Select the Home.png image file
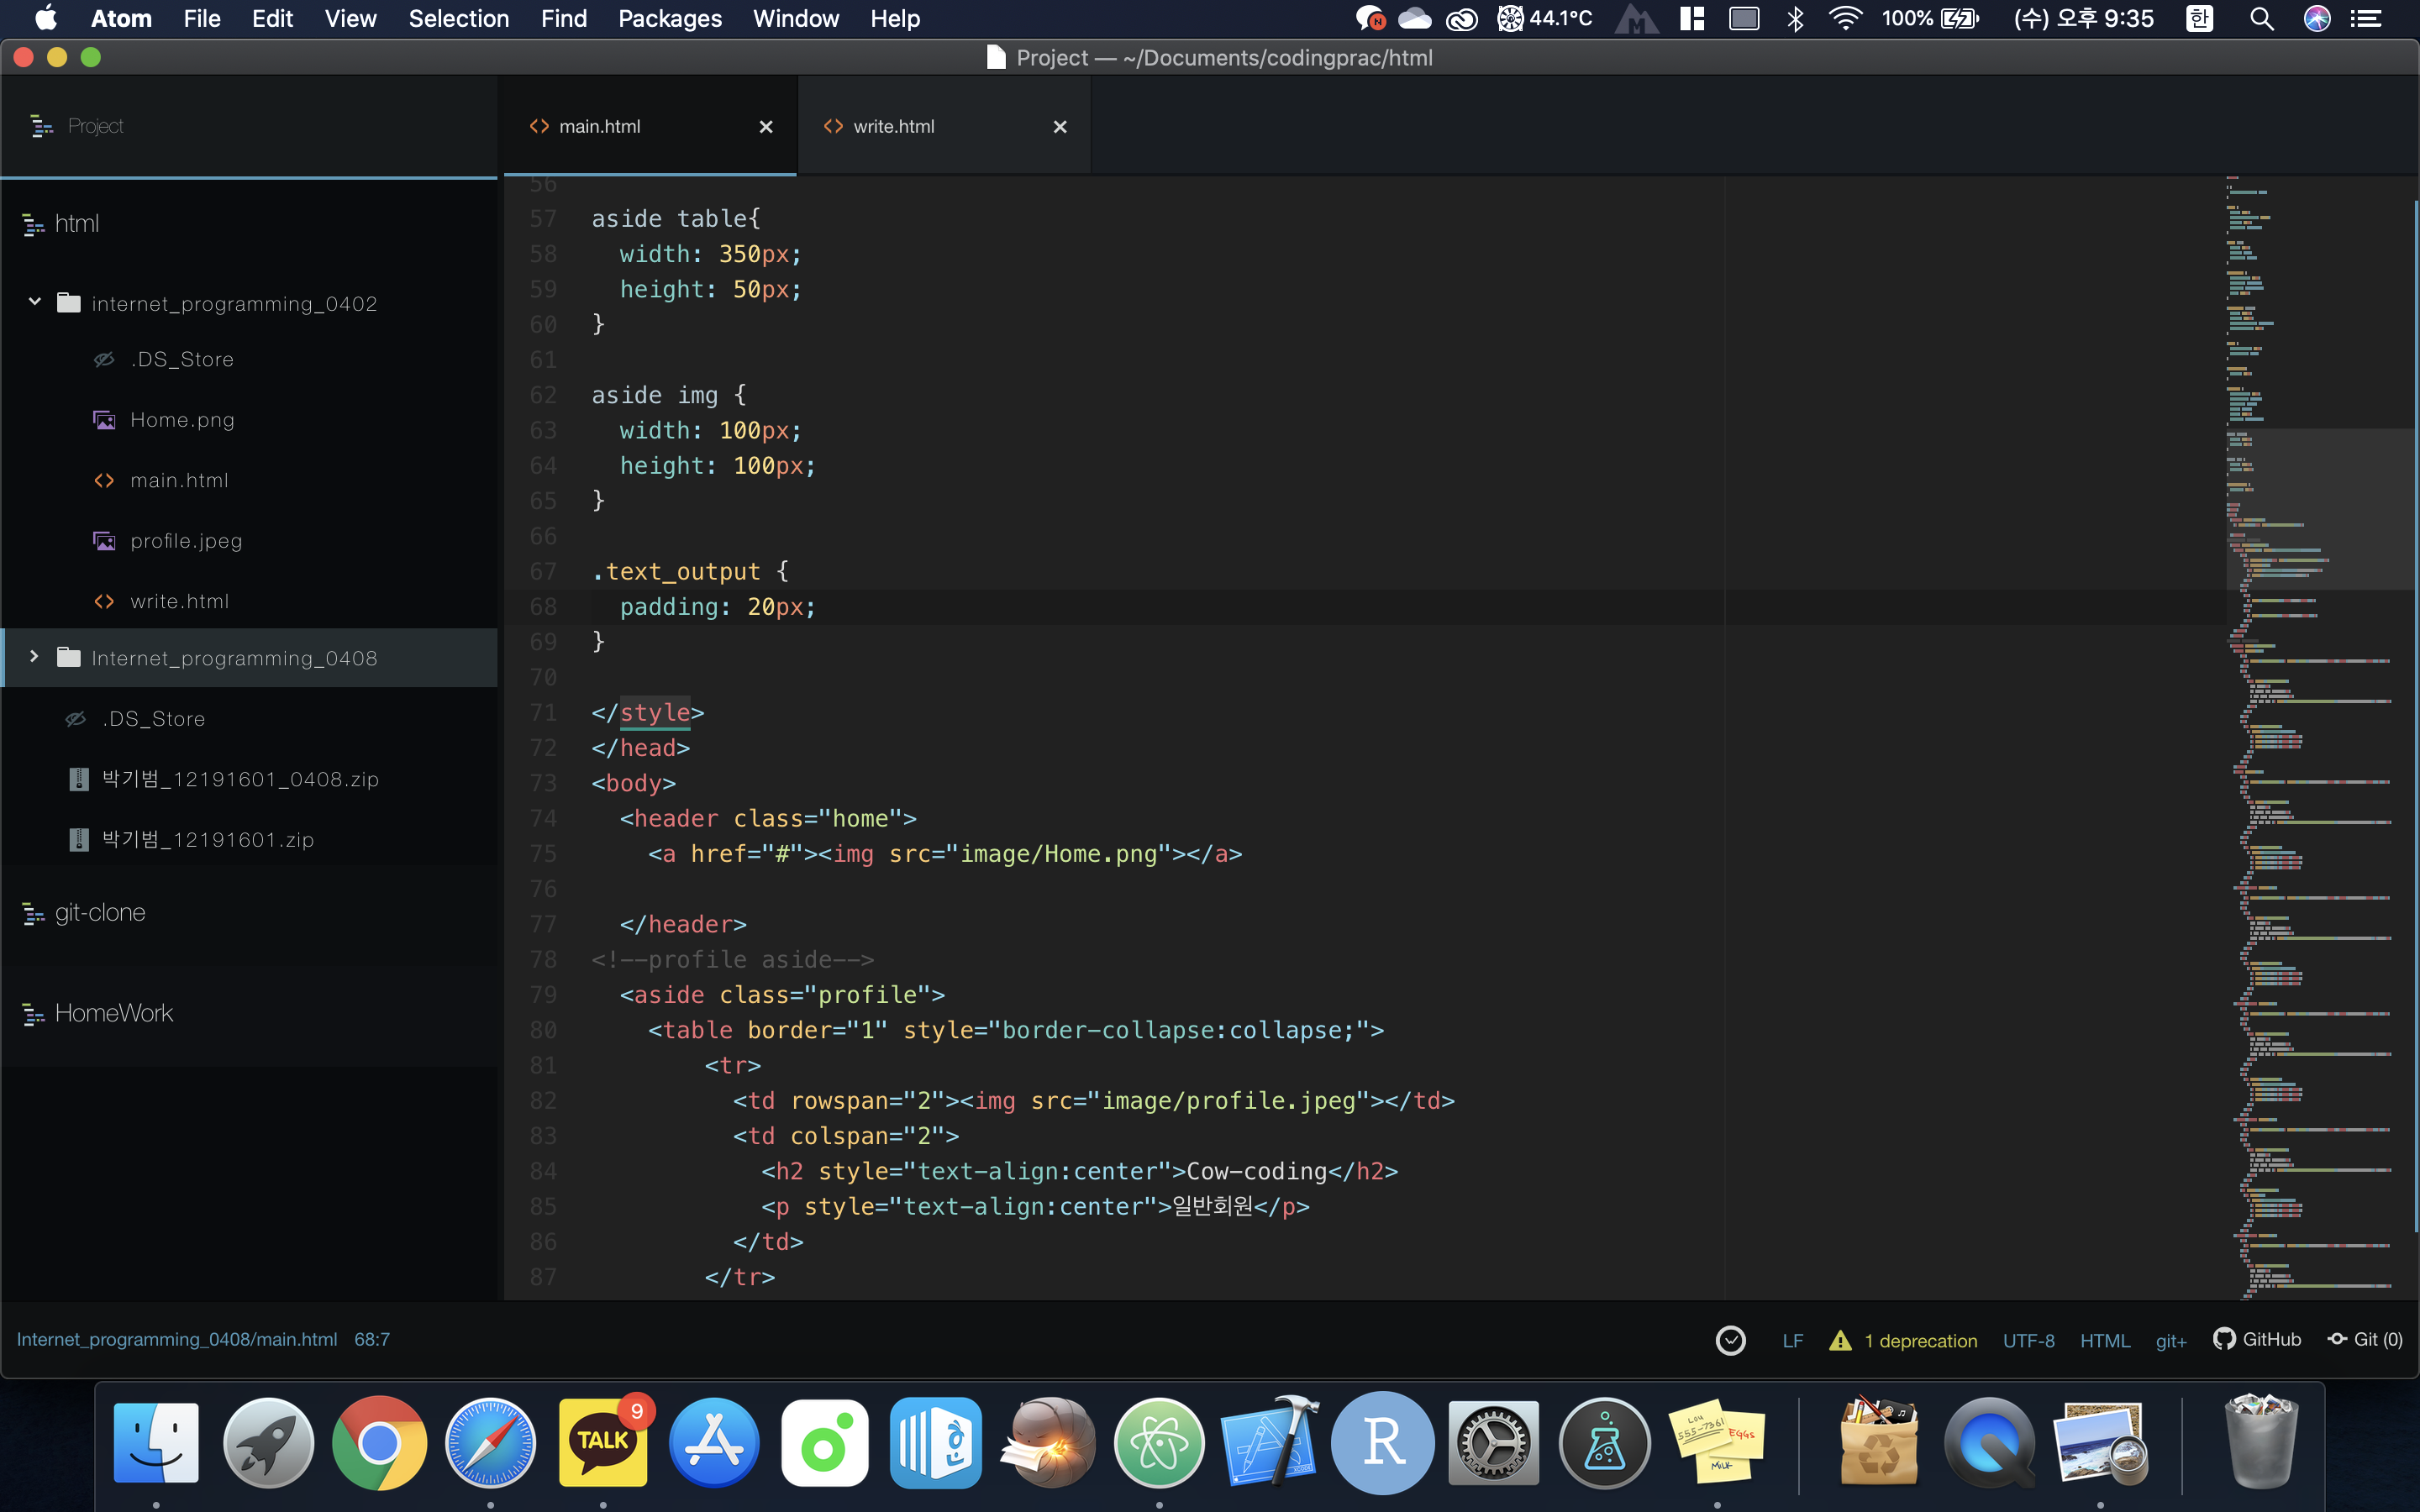 click(182, 420)
